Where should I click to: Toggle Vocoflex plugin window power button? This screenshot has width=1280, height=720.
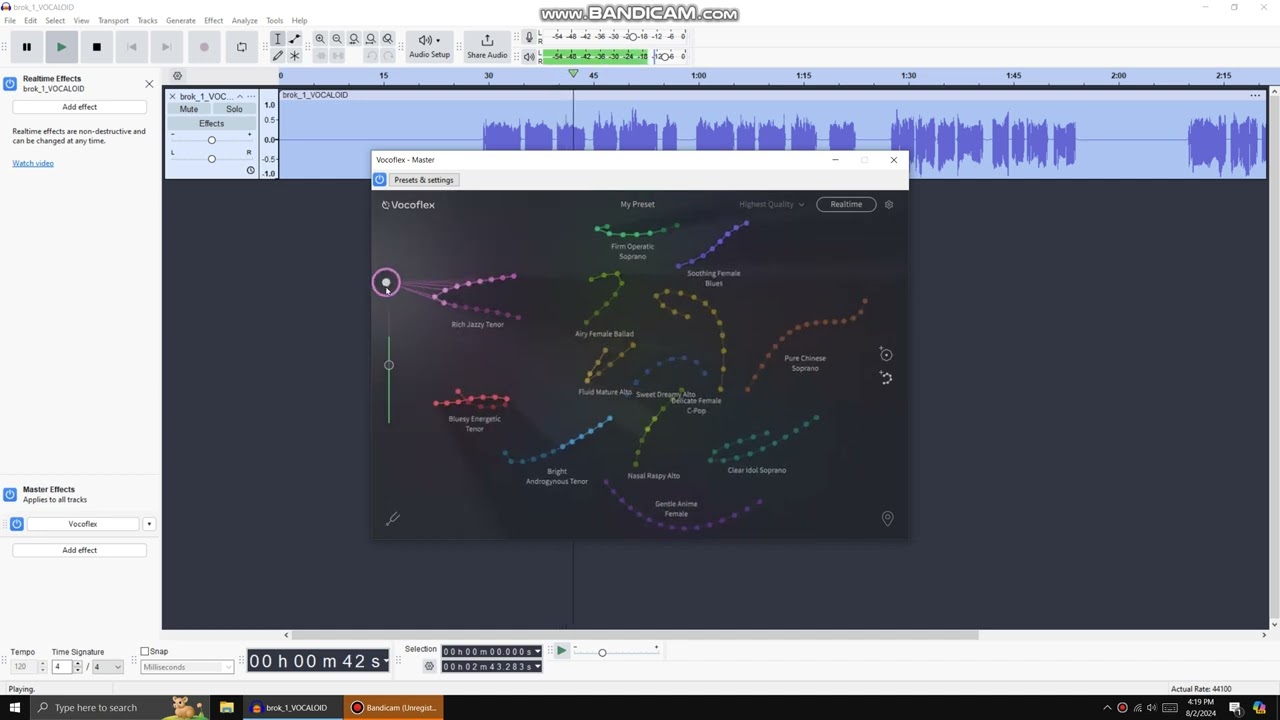click(x=380, y=180)
